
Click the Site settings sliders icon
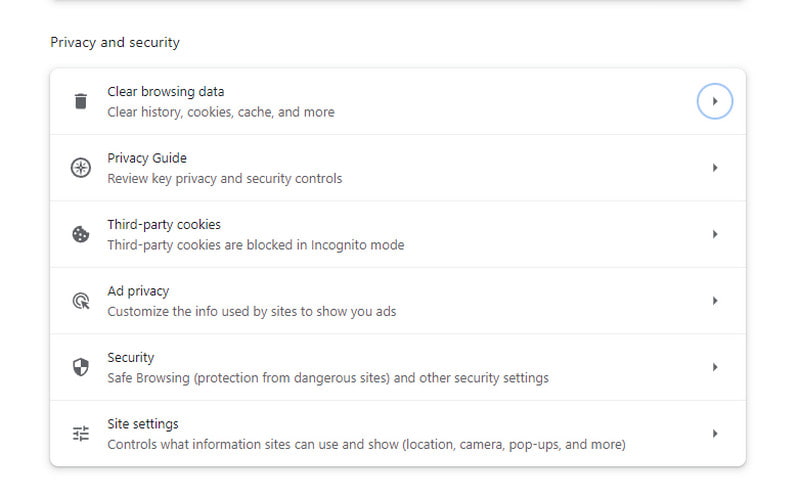[81, 434]
